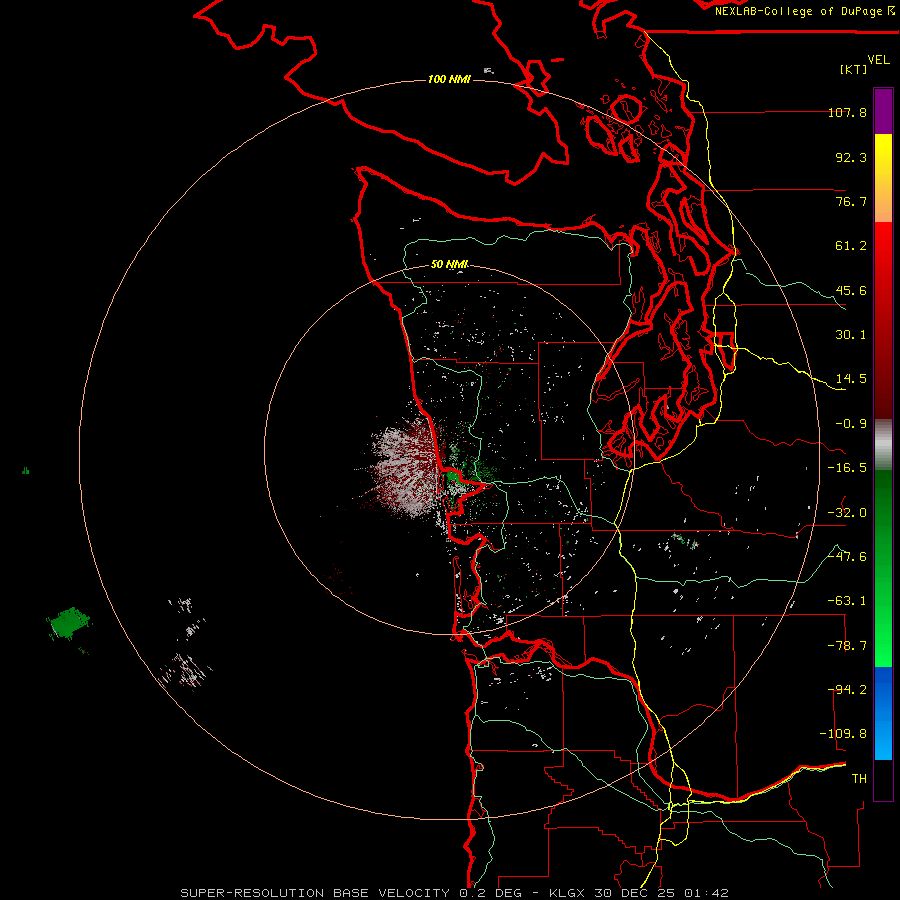Click the 50 NMI range ring label
Screen dimensions: 900x900
[449, 264]
